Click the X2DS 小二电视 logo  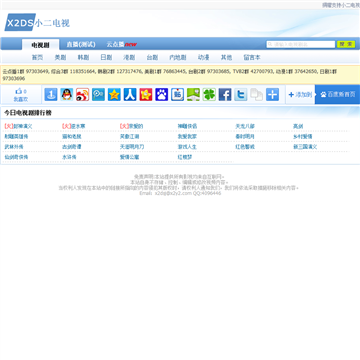(x=37, y=23)
